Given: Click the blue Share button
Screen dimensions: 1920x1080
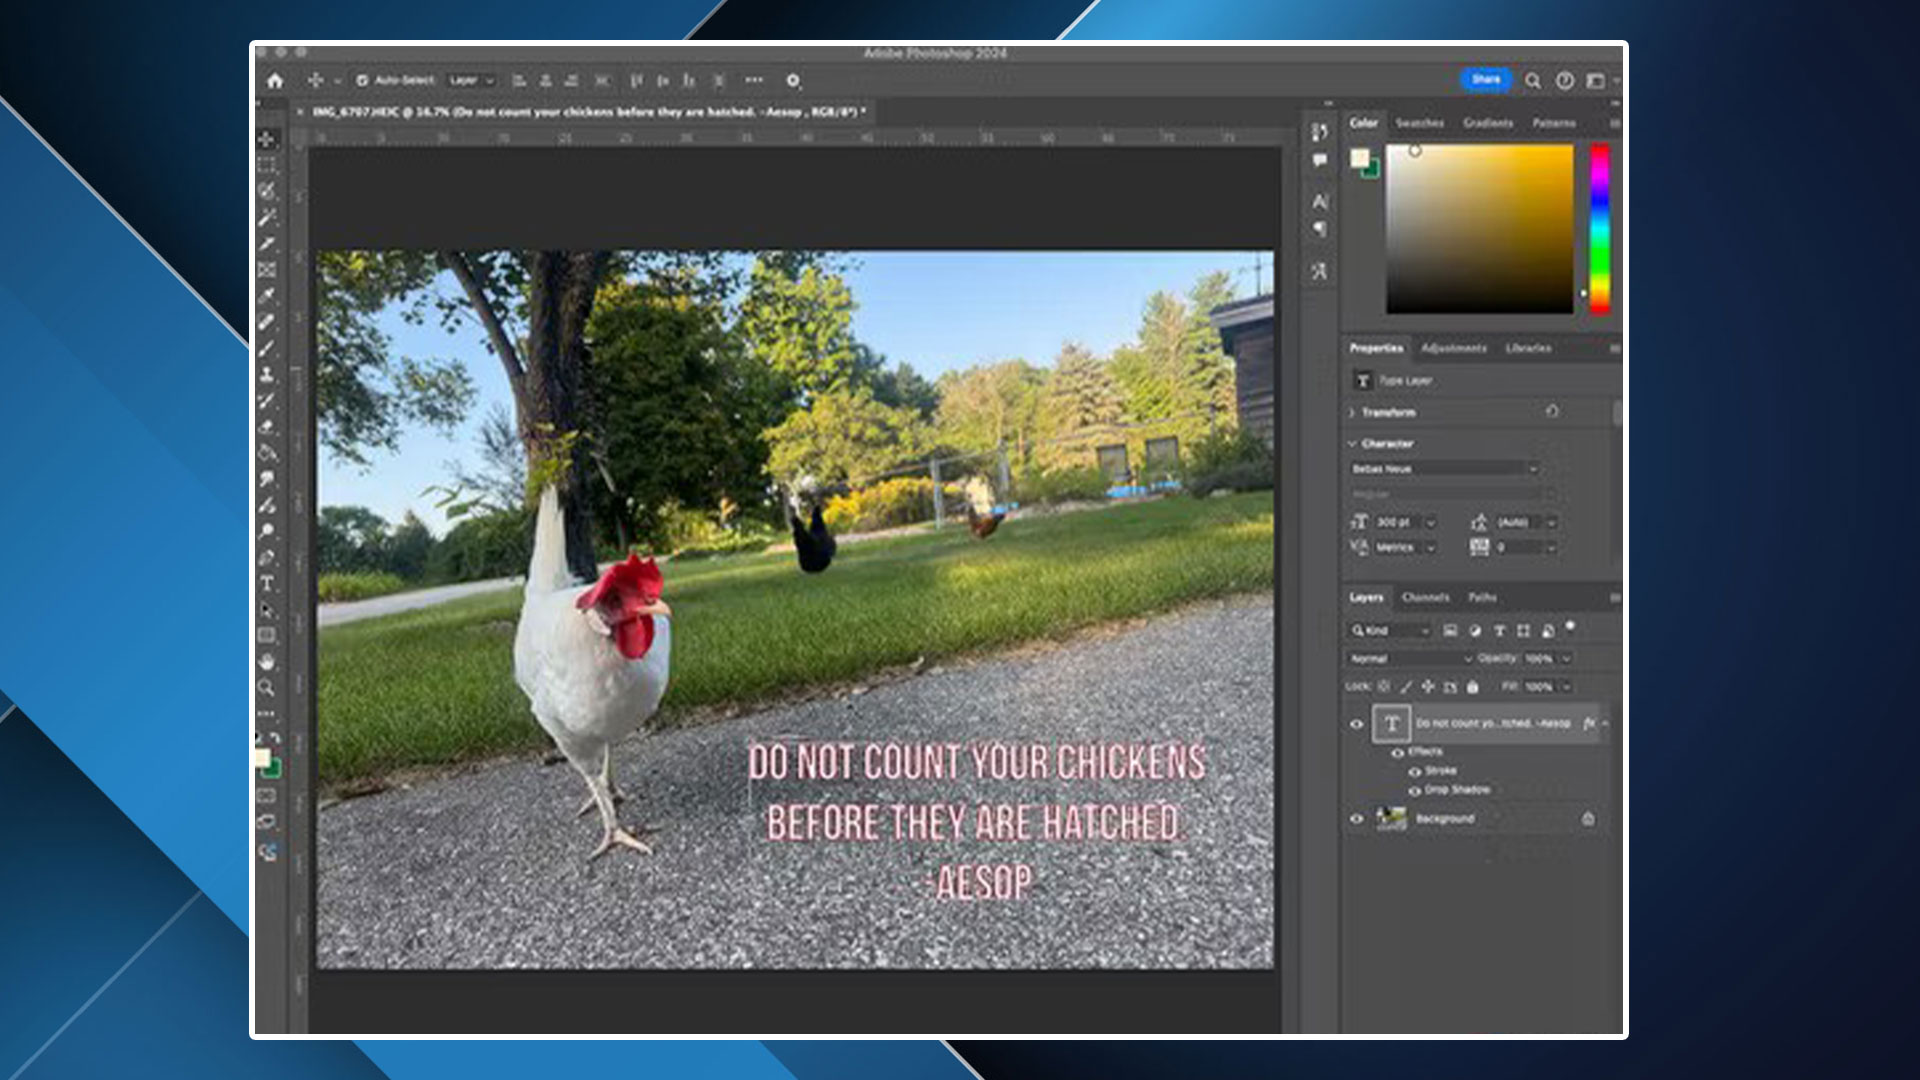Looking at the screenshot, I should [x=1486, y=80].
